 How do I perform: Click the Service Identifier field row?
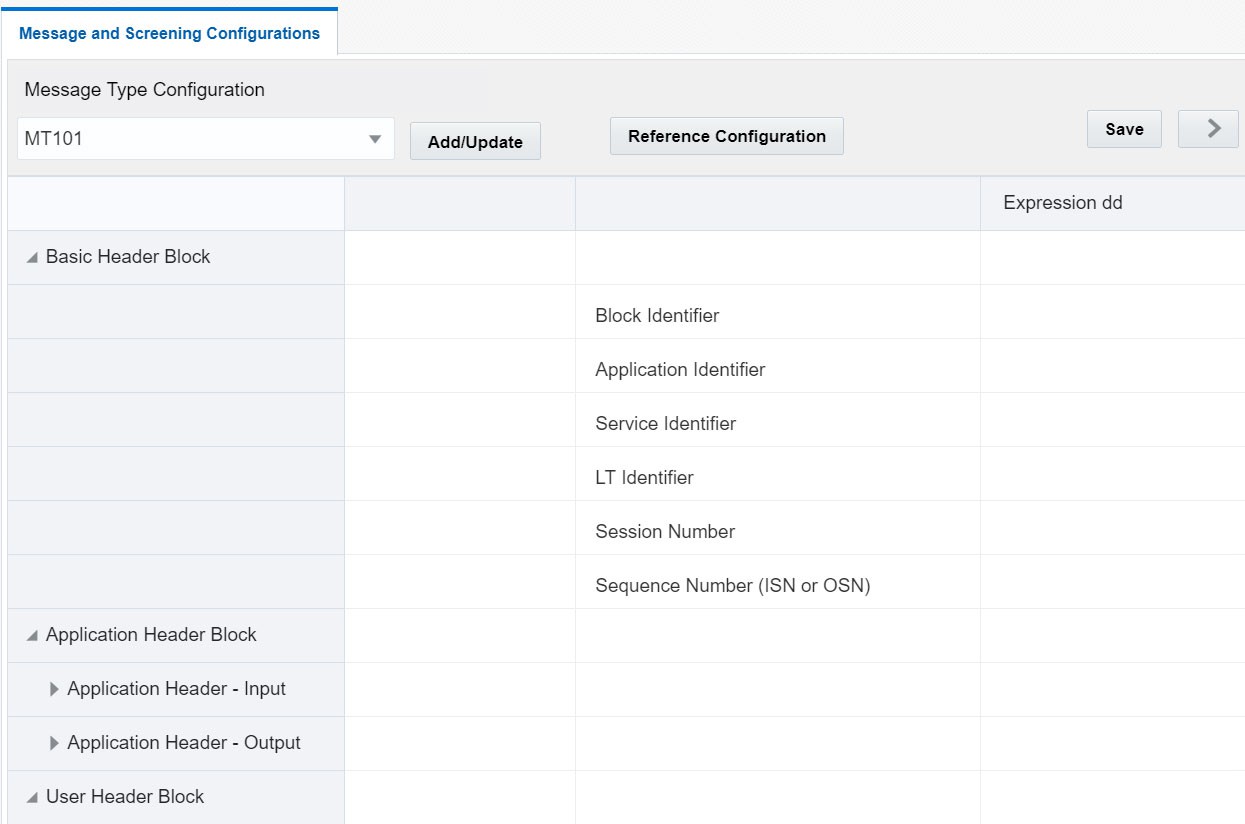point(665,424)
